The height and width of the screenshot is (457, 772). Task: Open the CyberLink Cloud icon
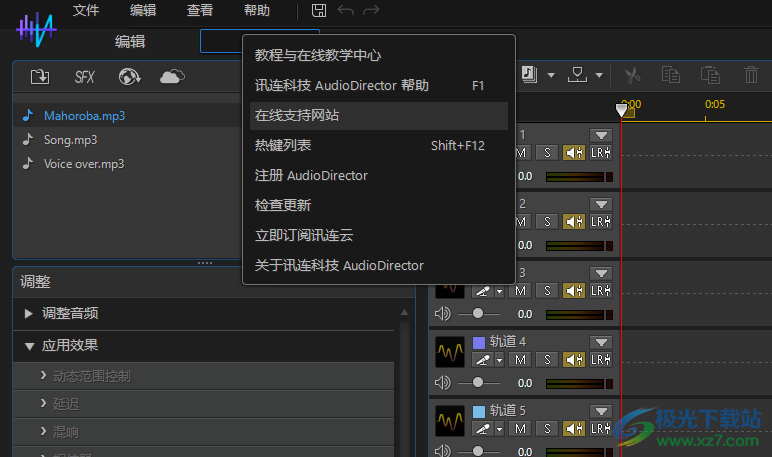tap(172, 77)
